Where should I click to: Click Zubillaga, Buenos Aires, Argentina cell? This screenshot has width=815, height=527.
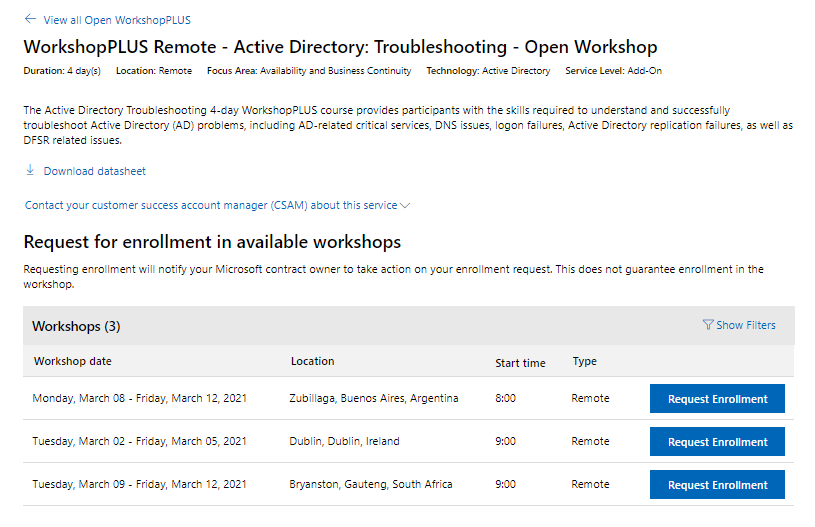[x=374, y=398]
